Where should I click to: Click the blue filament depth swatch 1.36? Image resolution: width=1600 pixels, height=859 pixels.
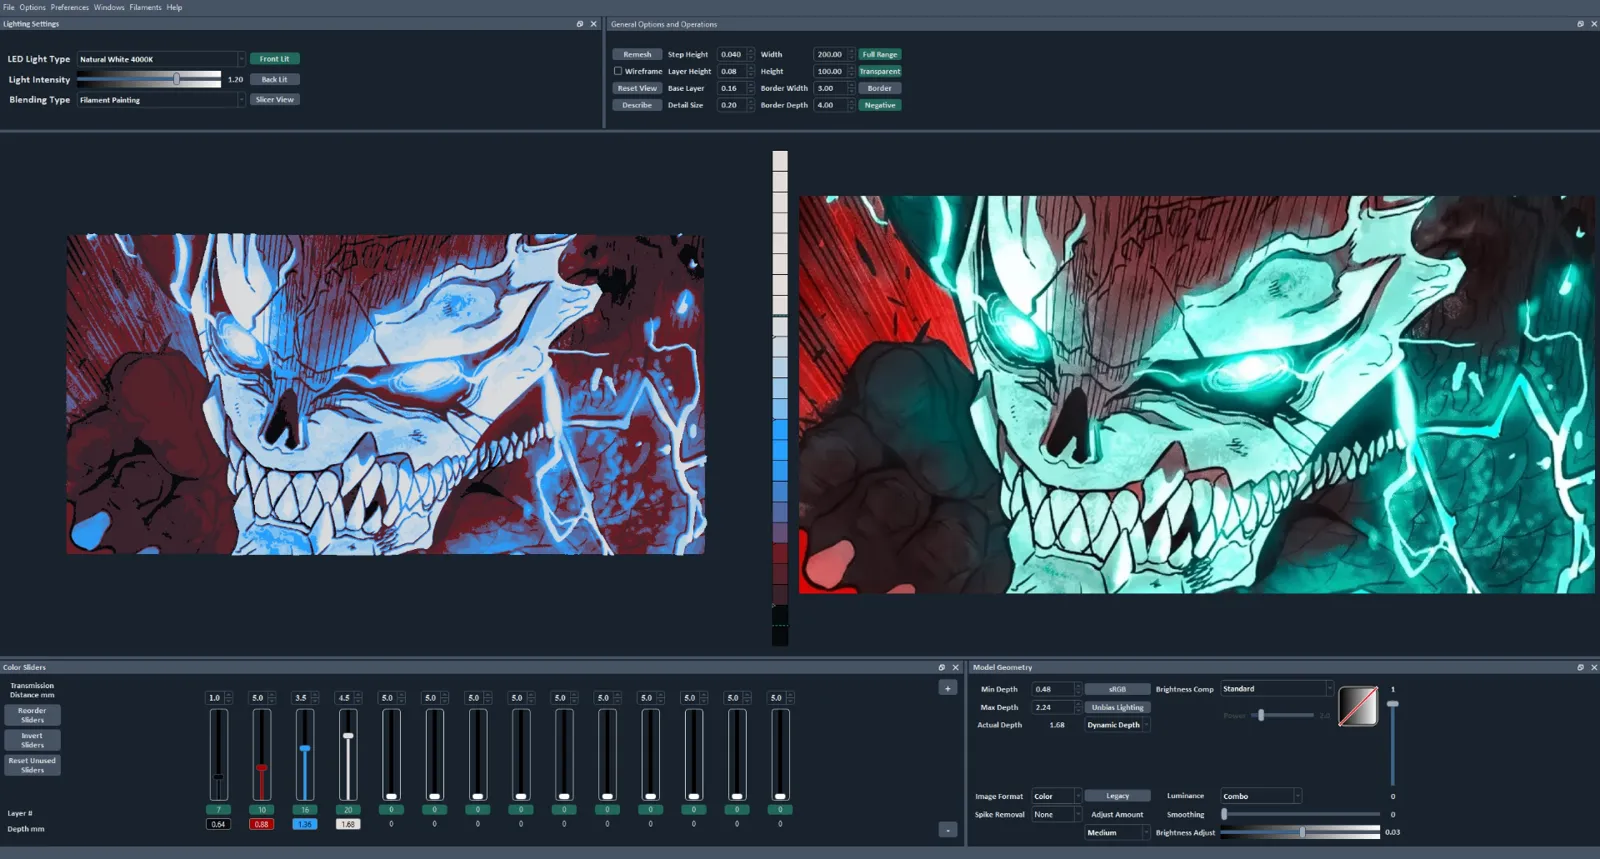[304, 824]
